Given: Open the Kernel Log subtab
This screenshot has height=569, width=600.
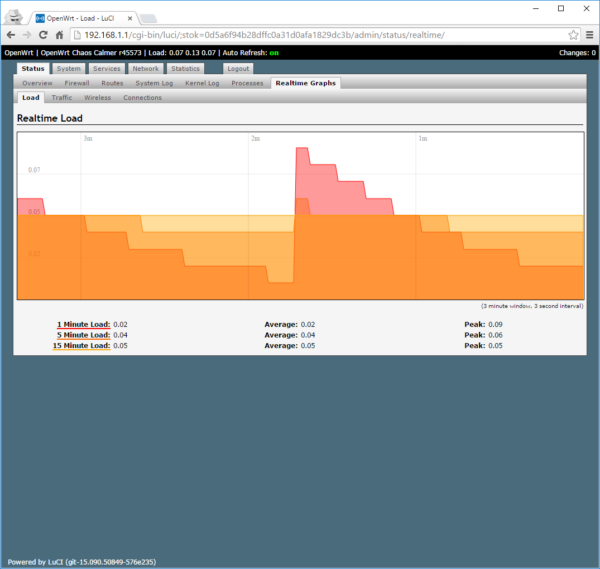Looking at the screenshot, I should click(x=201, y=83).
